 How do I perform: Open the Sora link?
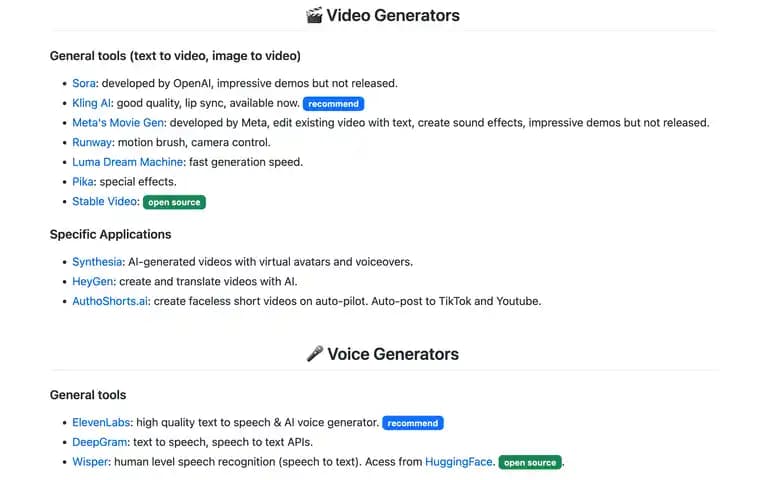[x=84, y=83]
